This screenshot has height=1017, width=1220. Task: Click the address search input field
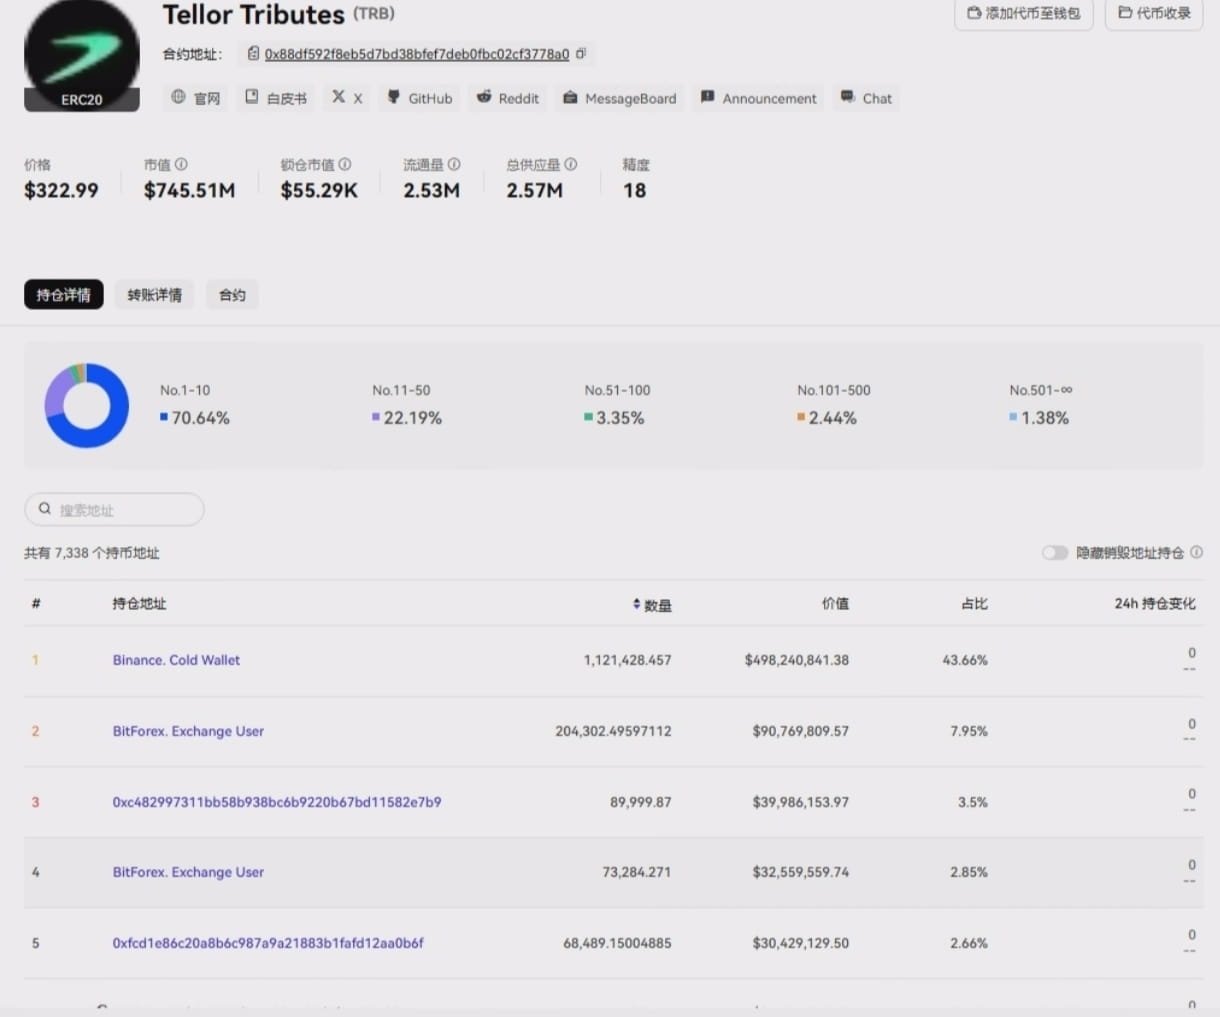coord(114,510)
